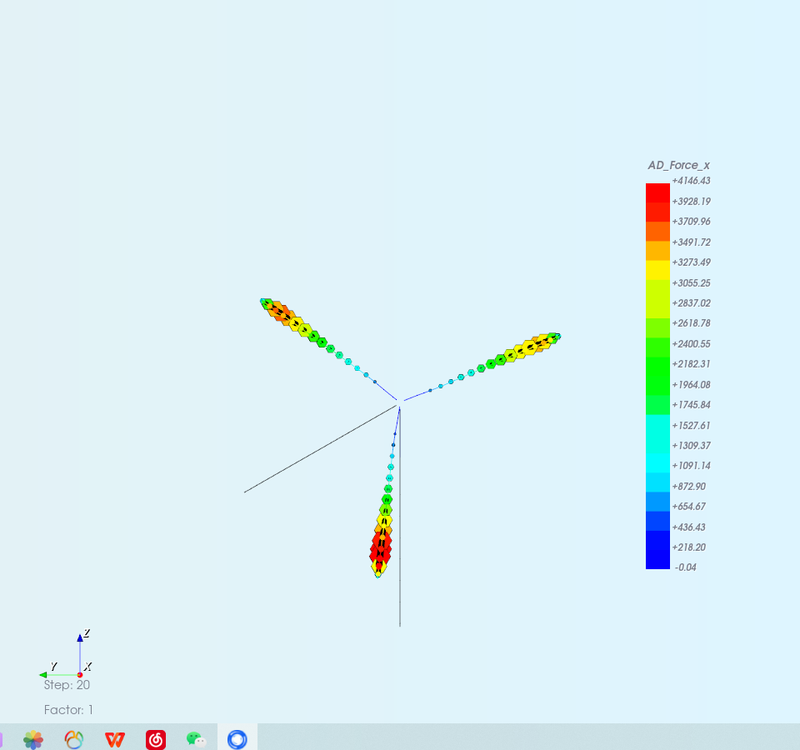
Task: Click legend value +3928.19
Action: pos(691,201)
